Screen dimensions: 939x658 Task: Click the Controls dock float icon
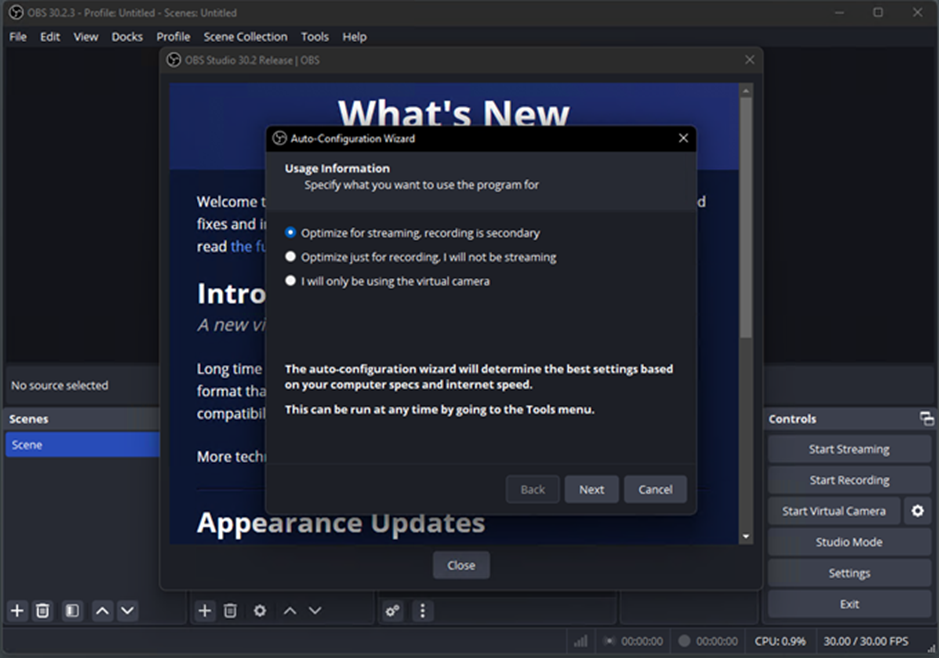coord(926,419)
